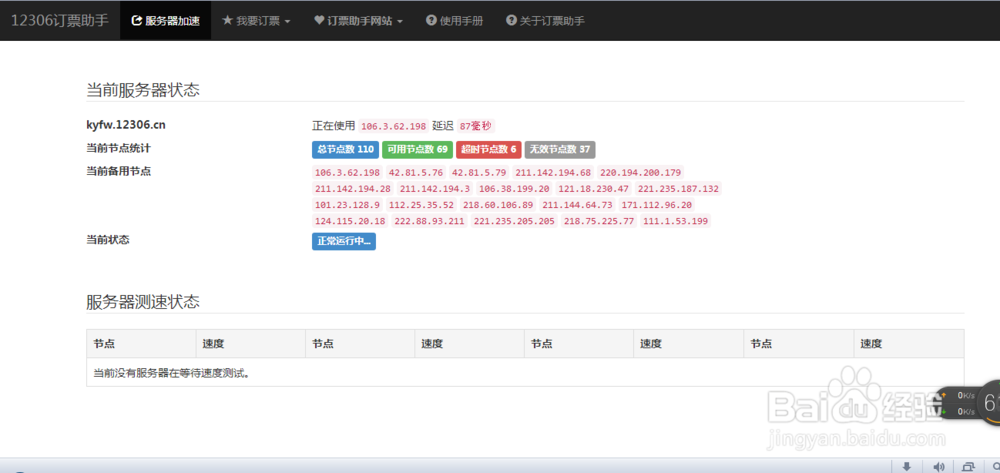This screenshot has height=473, width=1000.
Task: Select backup node 124.115.20.18
Action: pyautogui.click(x=350, y=221)
